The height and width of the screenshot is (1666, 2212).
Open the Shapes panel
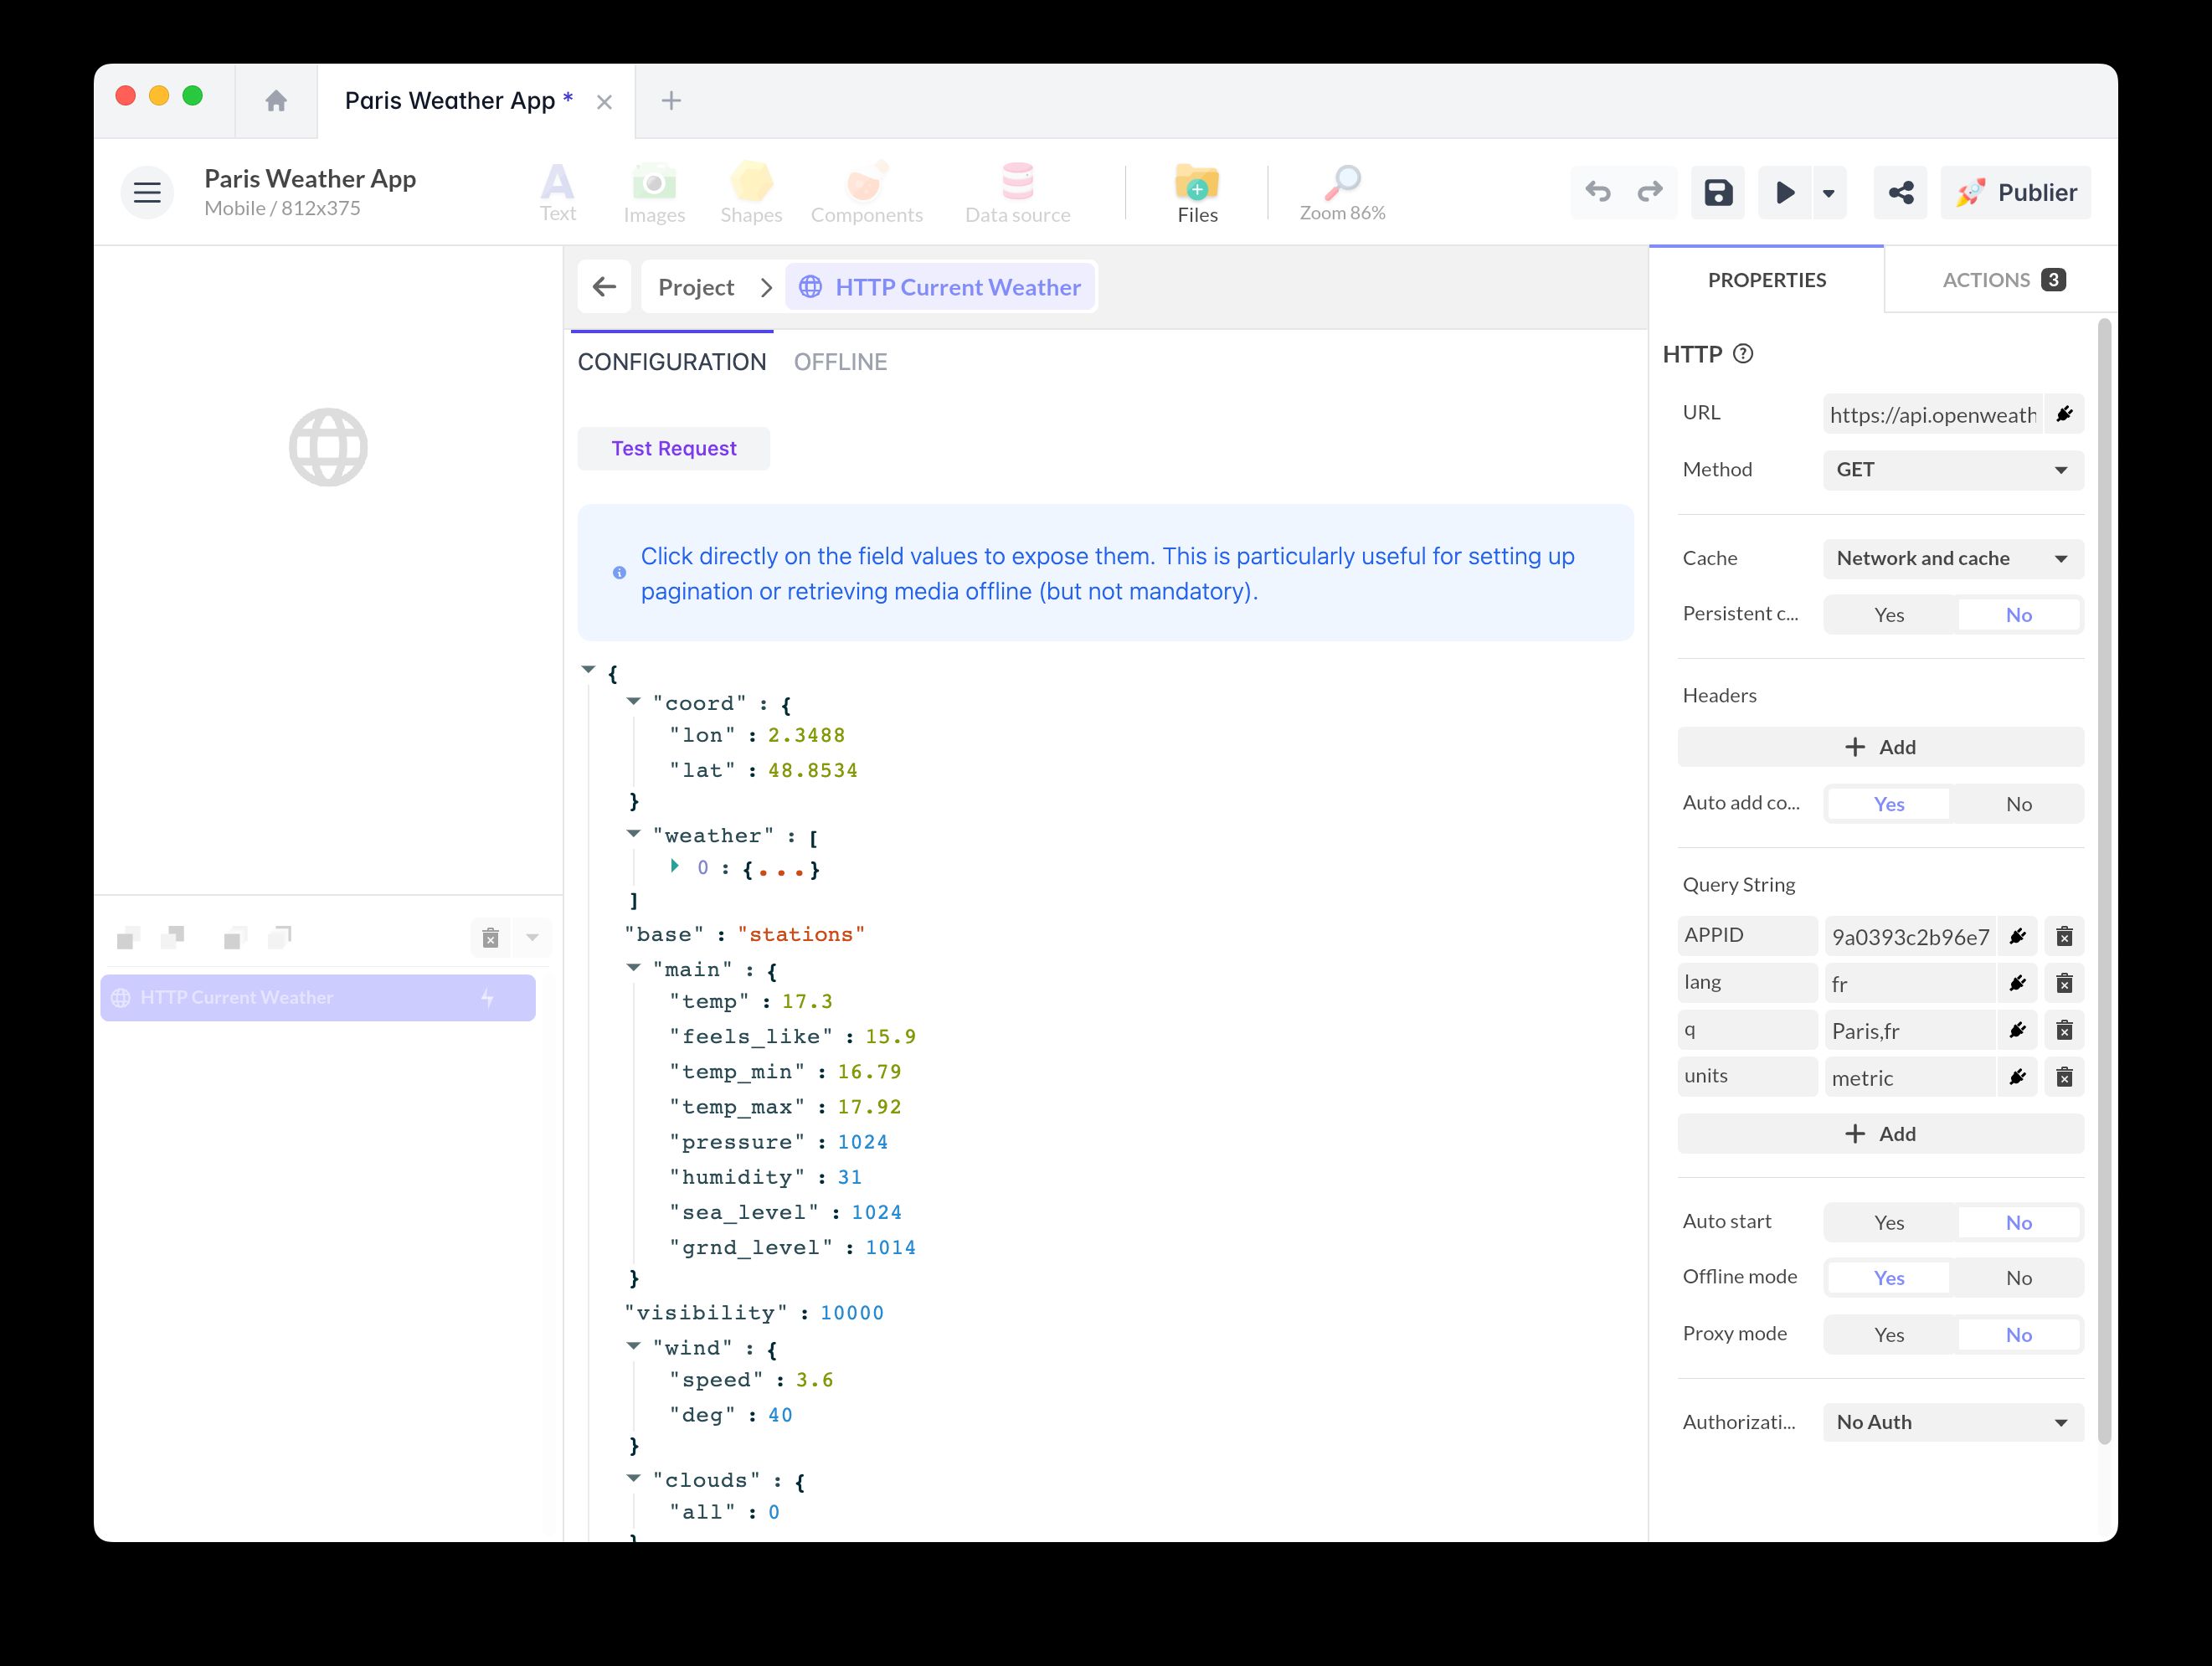point(751,192)
